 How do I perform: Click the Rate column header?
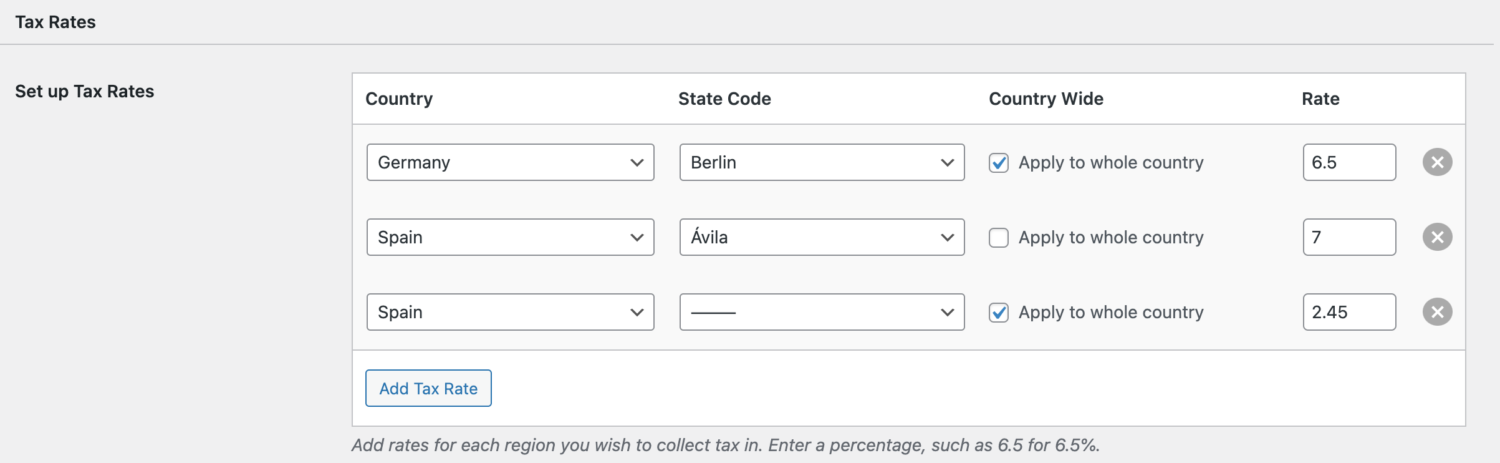[x=1320, y=99]
